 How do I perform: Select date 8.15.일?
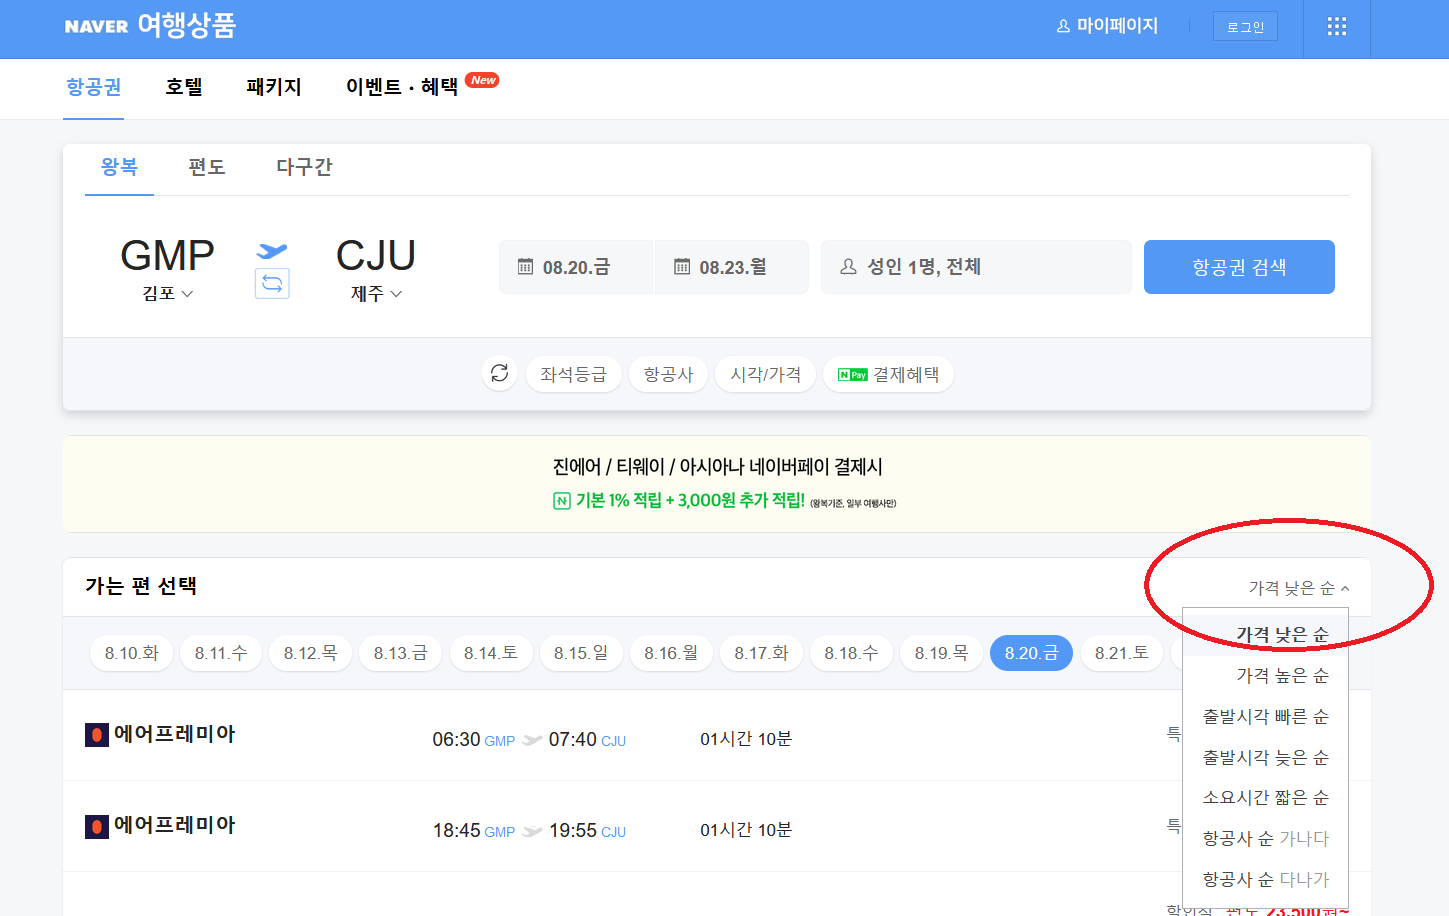click(581, 653)
